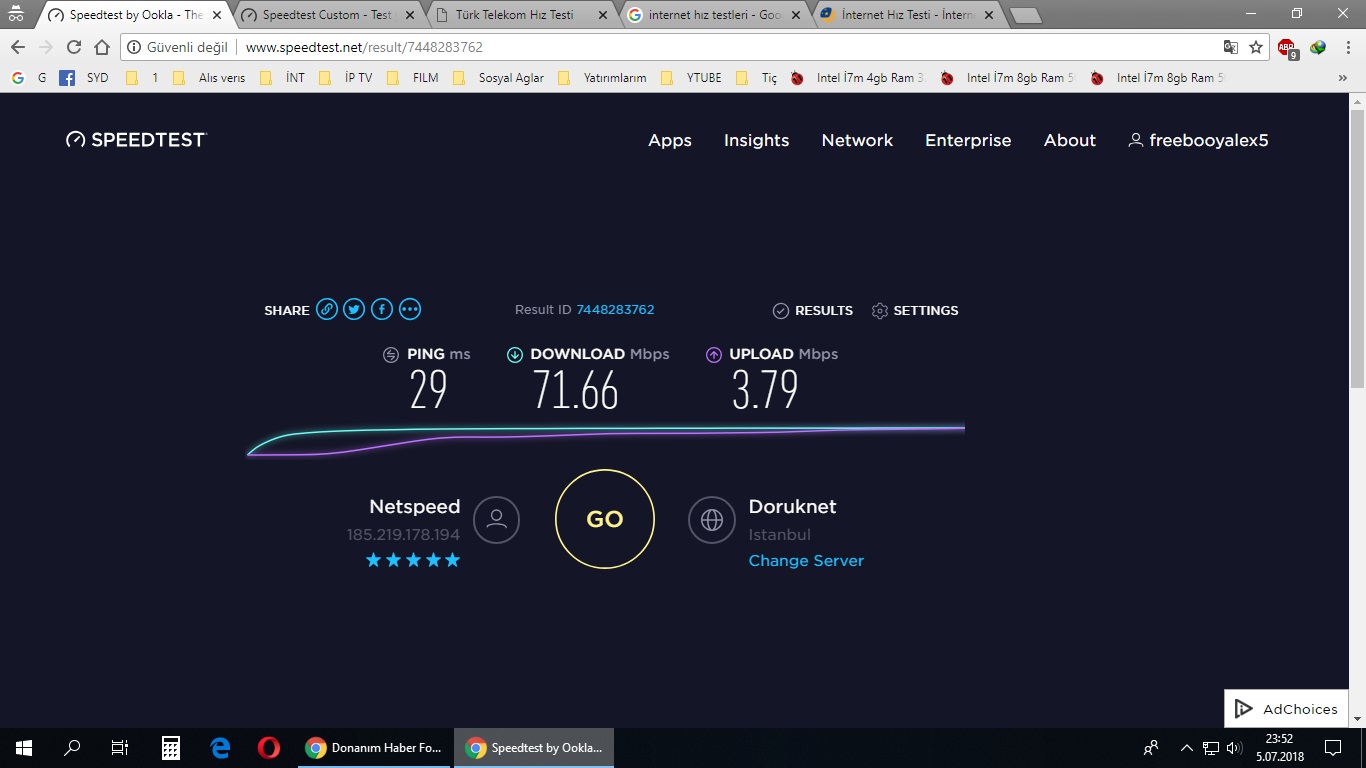This screenshot has height=768, width=1366.
Task: Open RESULTS history
Action: [x=813, y=310]
